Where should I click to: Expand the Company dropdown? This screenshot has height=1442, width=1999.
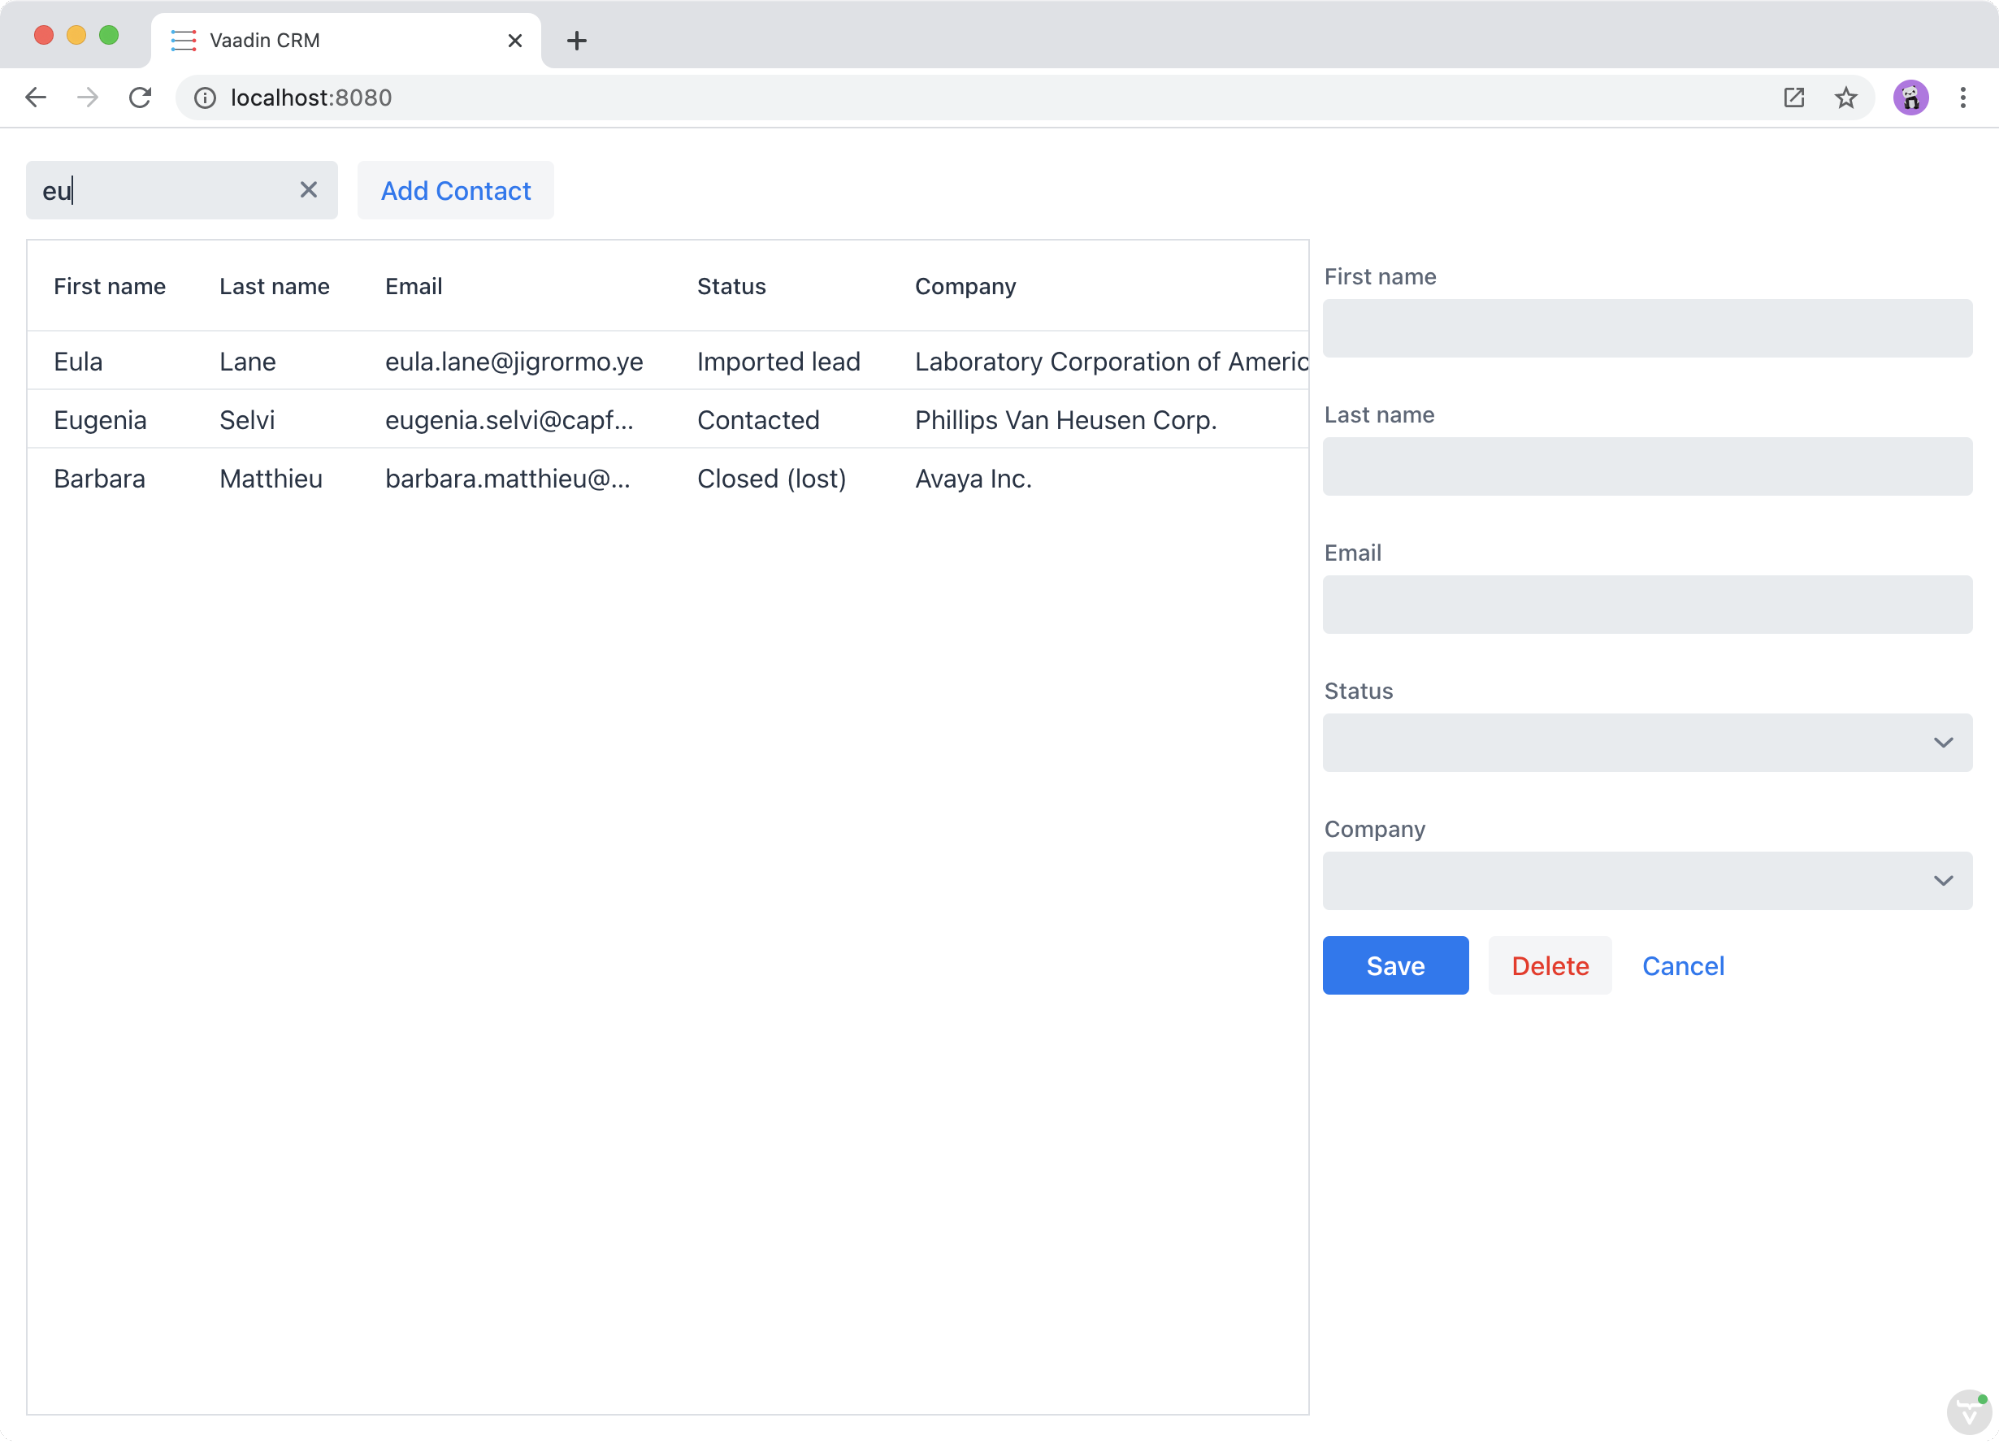pyautogui.click(x=1942, y=880)
